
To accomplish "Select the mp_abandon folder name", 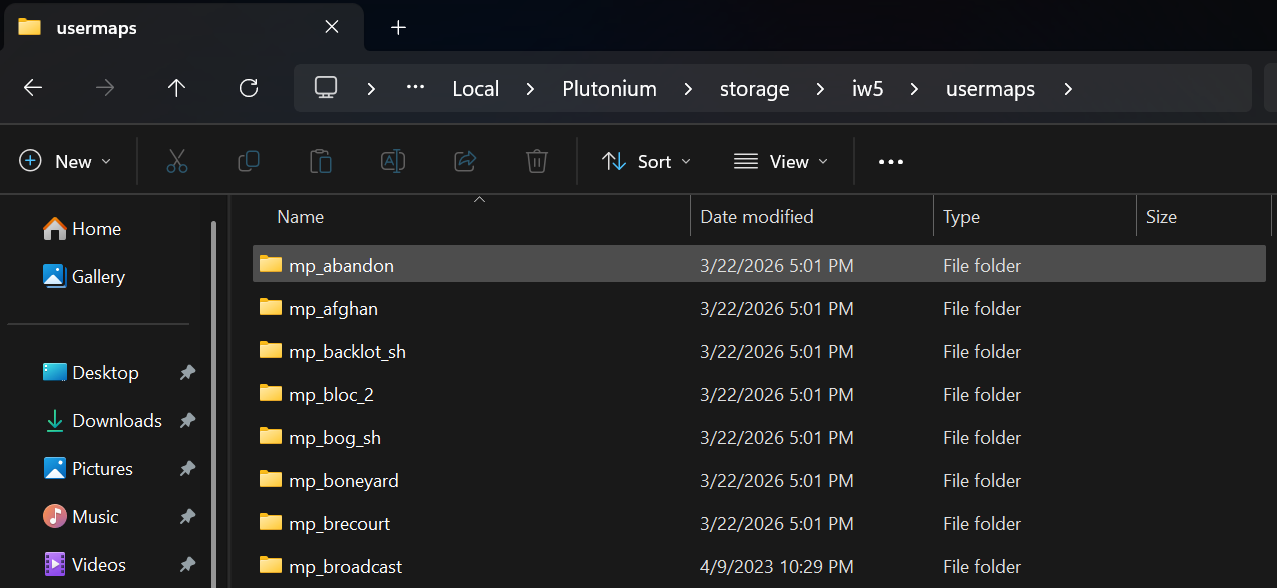I will pyautogui.click(x=341, y=266).
